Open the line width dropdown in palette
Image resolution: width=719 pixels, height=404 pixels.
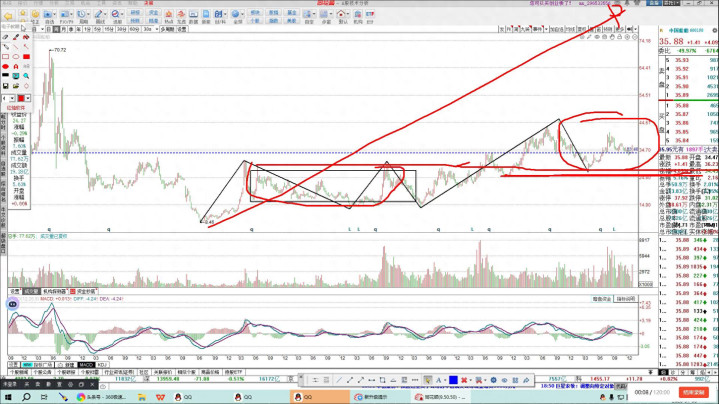click(10, 98)
